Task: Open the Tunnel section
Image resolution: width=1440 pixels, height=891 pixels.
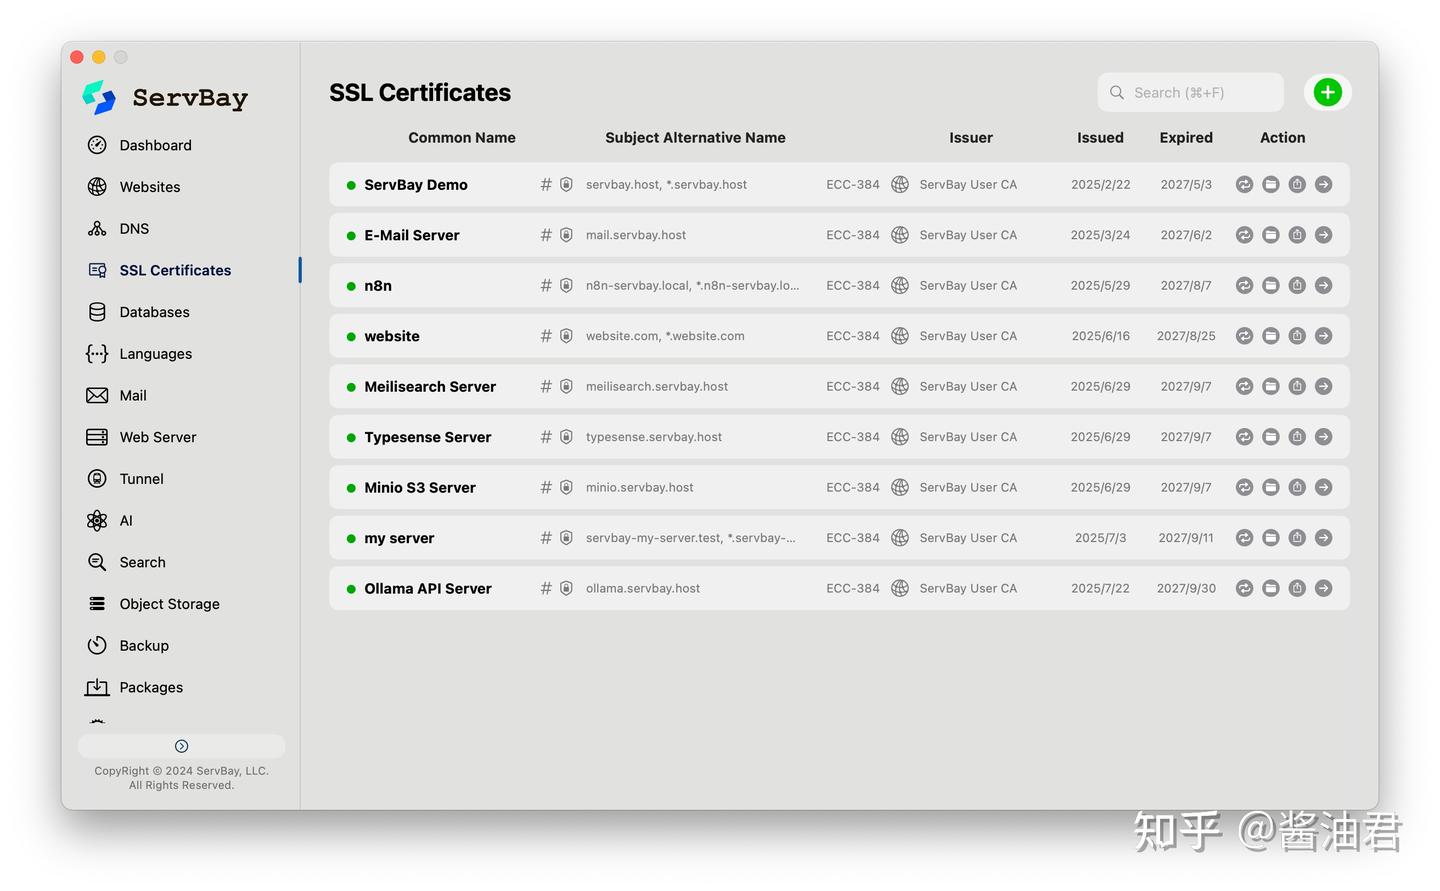Action: click(x=141, y=479)
